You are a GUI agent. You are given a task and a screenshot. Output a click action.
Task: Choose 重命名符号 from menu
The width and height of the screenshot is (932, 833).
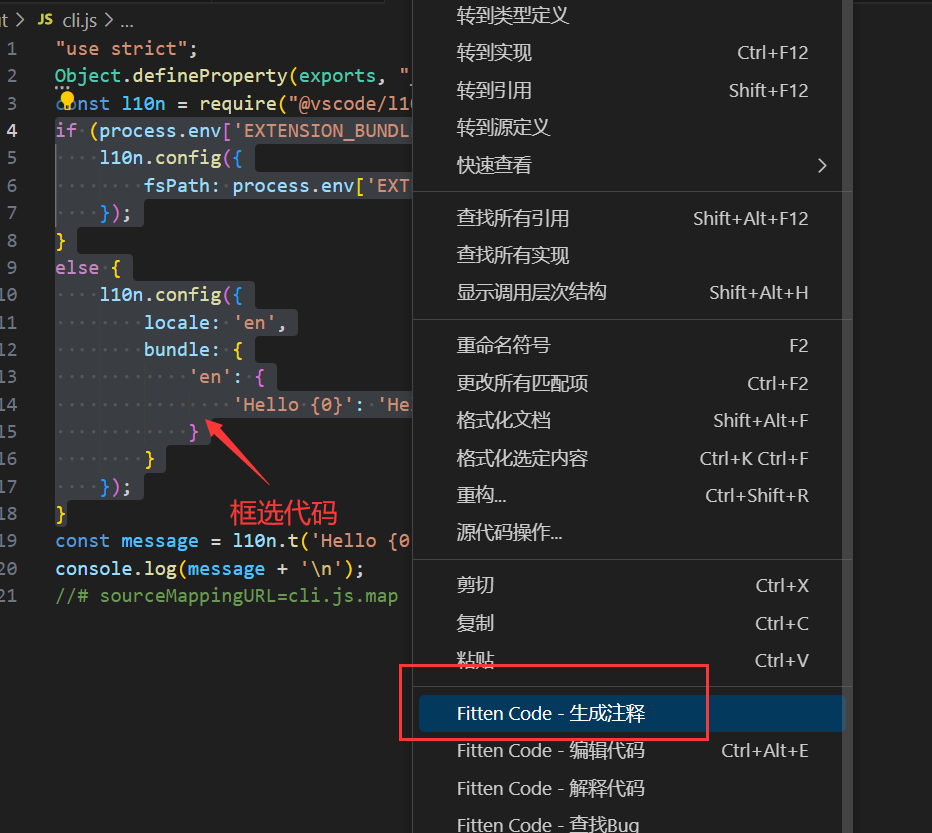[632, 345]
